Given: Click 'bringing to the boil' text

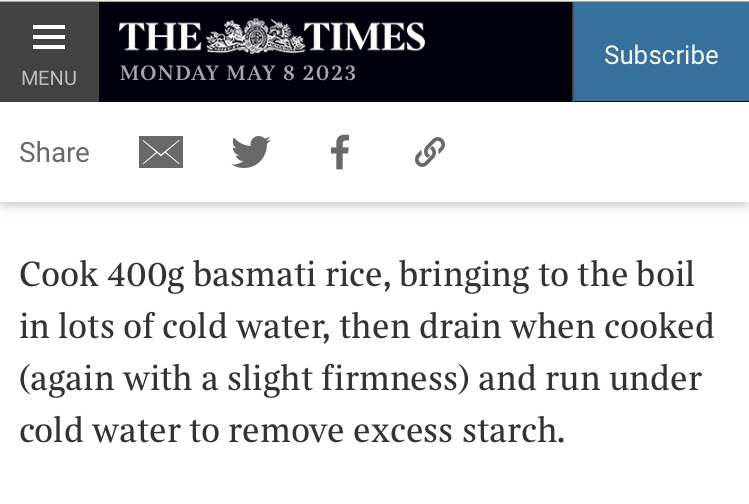Looking at the screenshot, I should (x=546, y=276).
